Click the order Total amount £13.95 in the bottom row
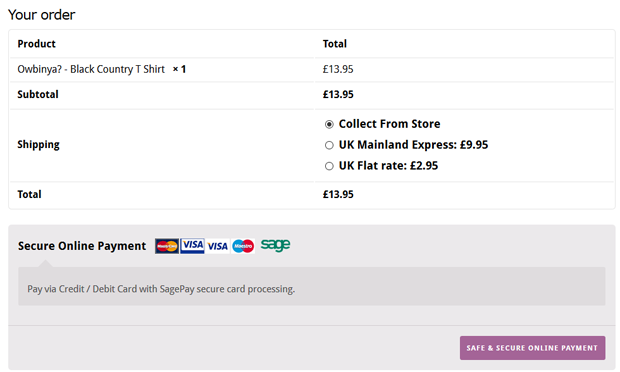This screenshot has width=620, height=372. click(x=338, y=194)
